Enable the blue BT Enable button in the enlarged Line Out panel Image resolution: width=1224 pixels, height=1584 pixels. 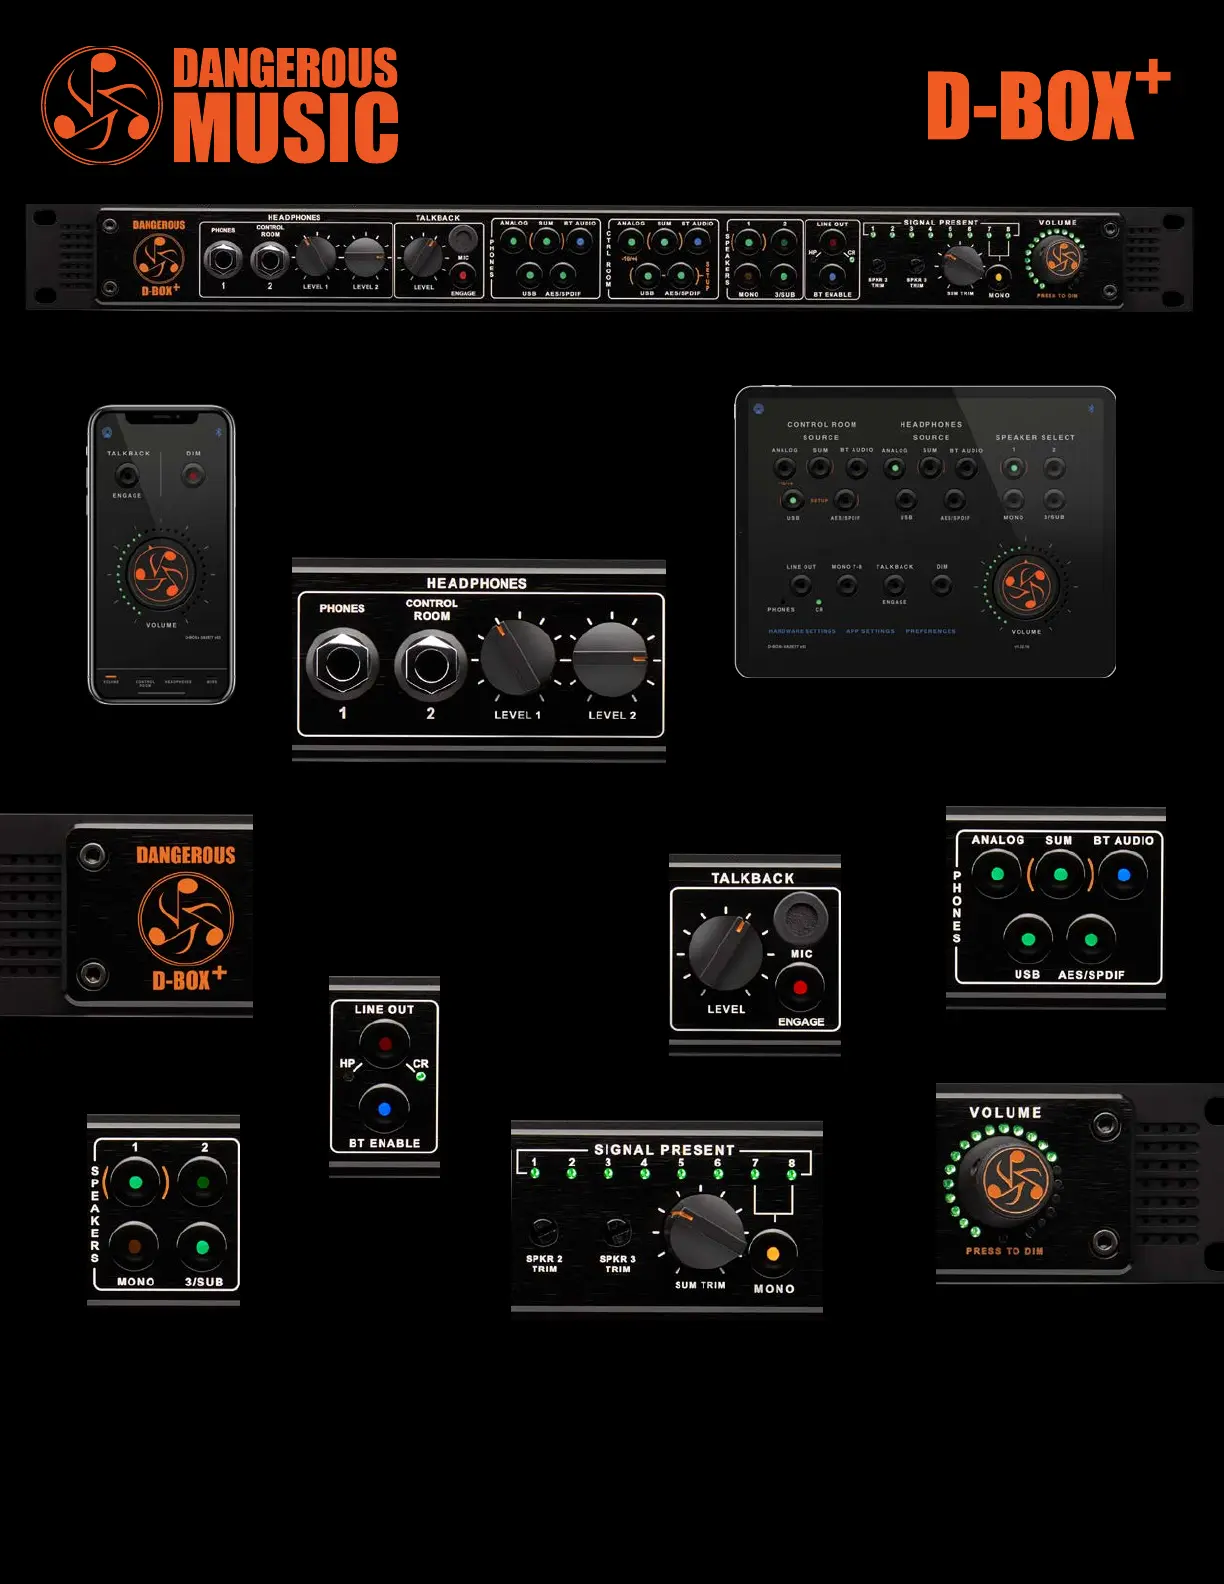384,1109
